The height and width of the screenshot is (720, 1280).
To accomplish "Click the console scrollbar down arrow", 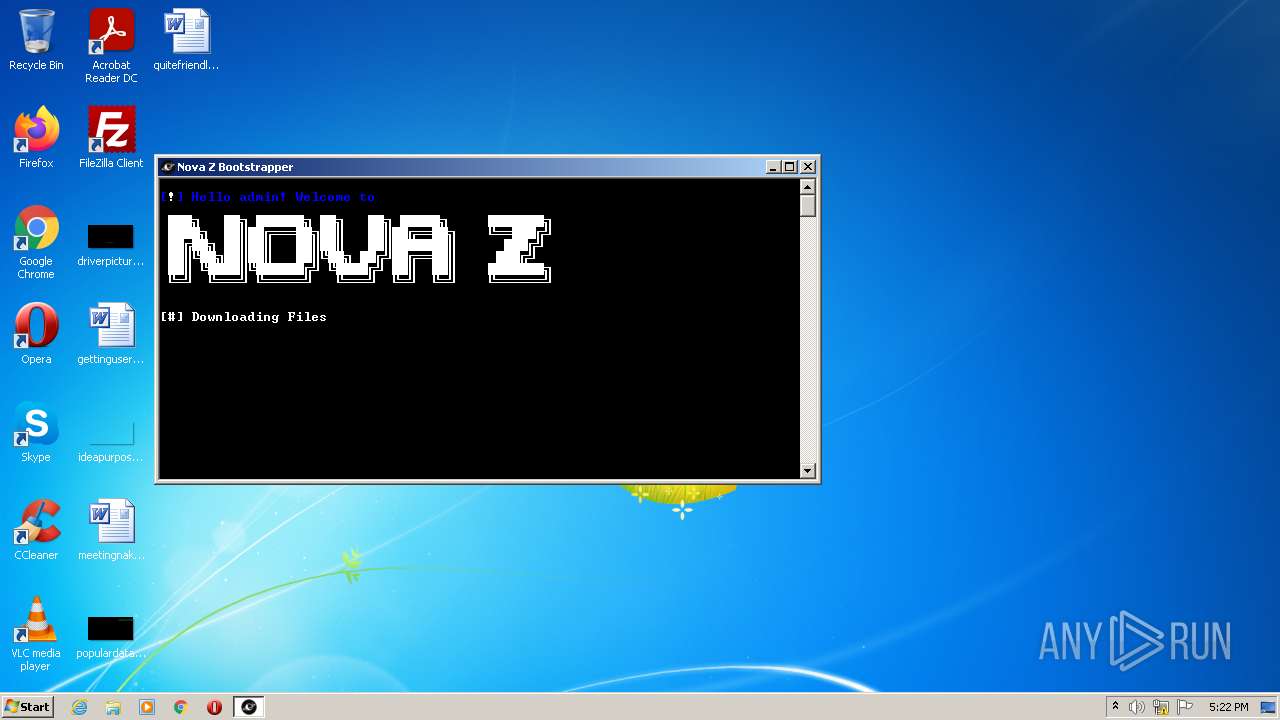I will click(808, 470).
